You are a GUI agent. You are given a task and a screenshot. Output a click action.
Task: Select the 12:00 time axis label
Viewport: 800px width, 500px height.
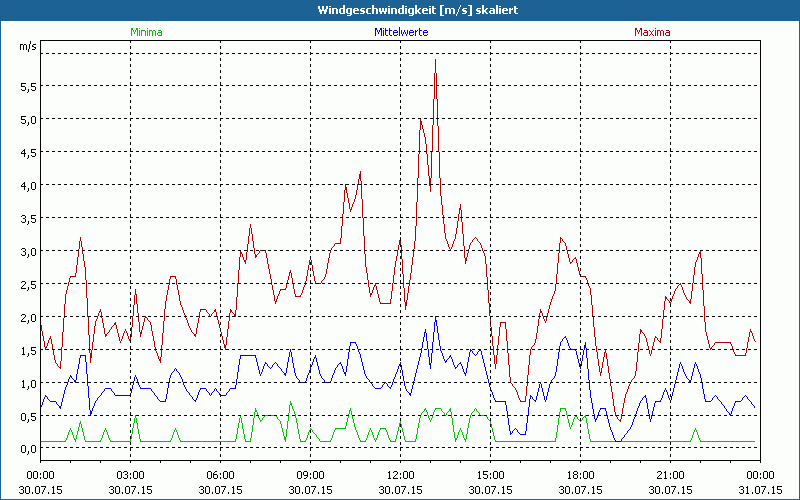(400, 474)
